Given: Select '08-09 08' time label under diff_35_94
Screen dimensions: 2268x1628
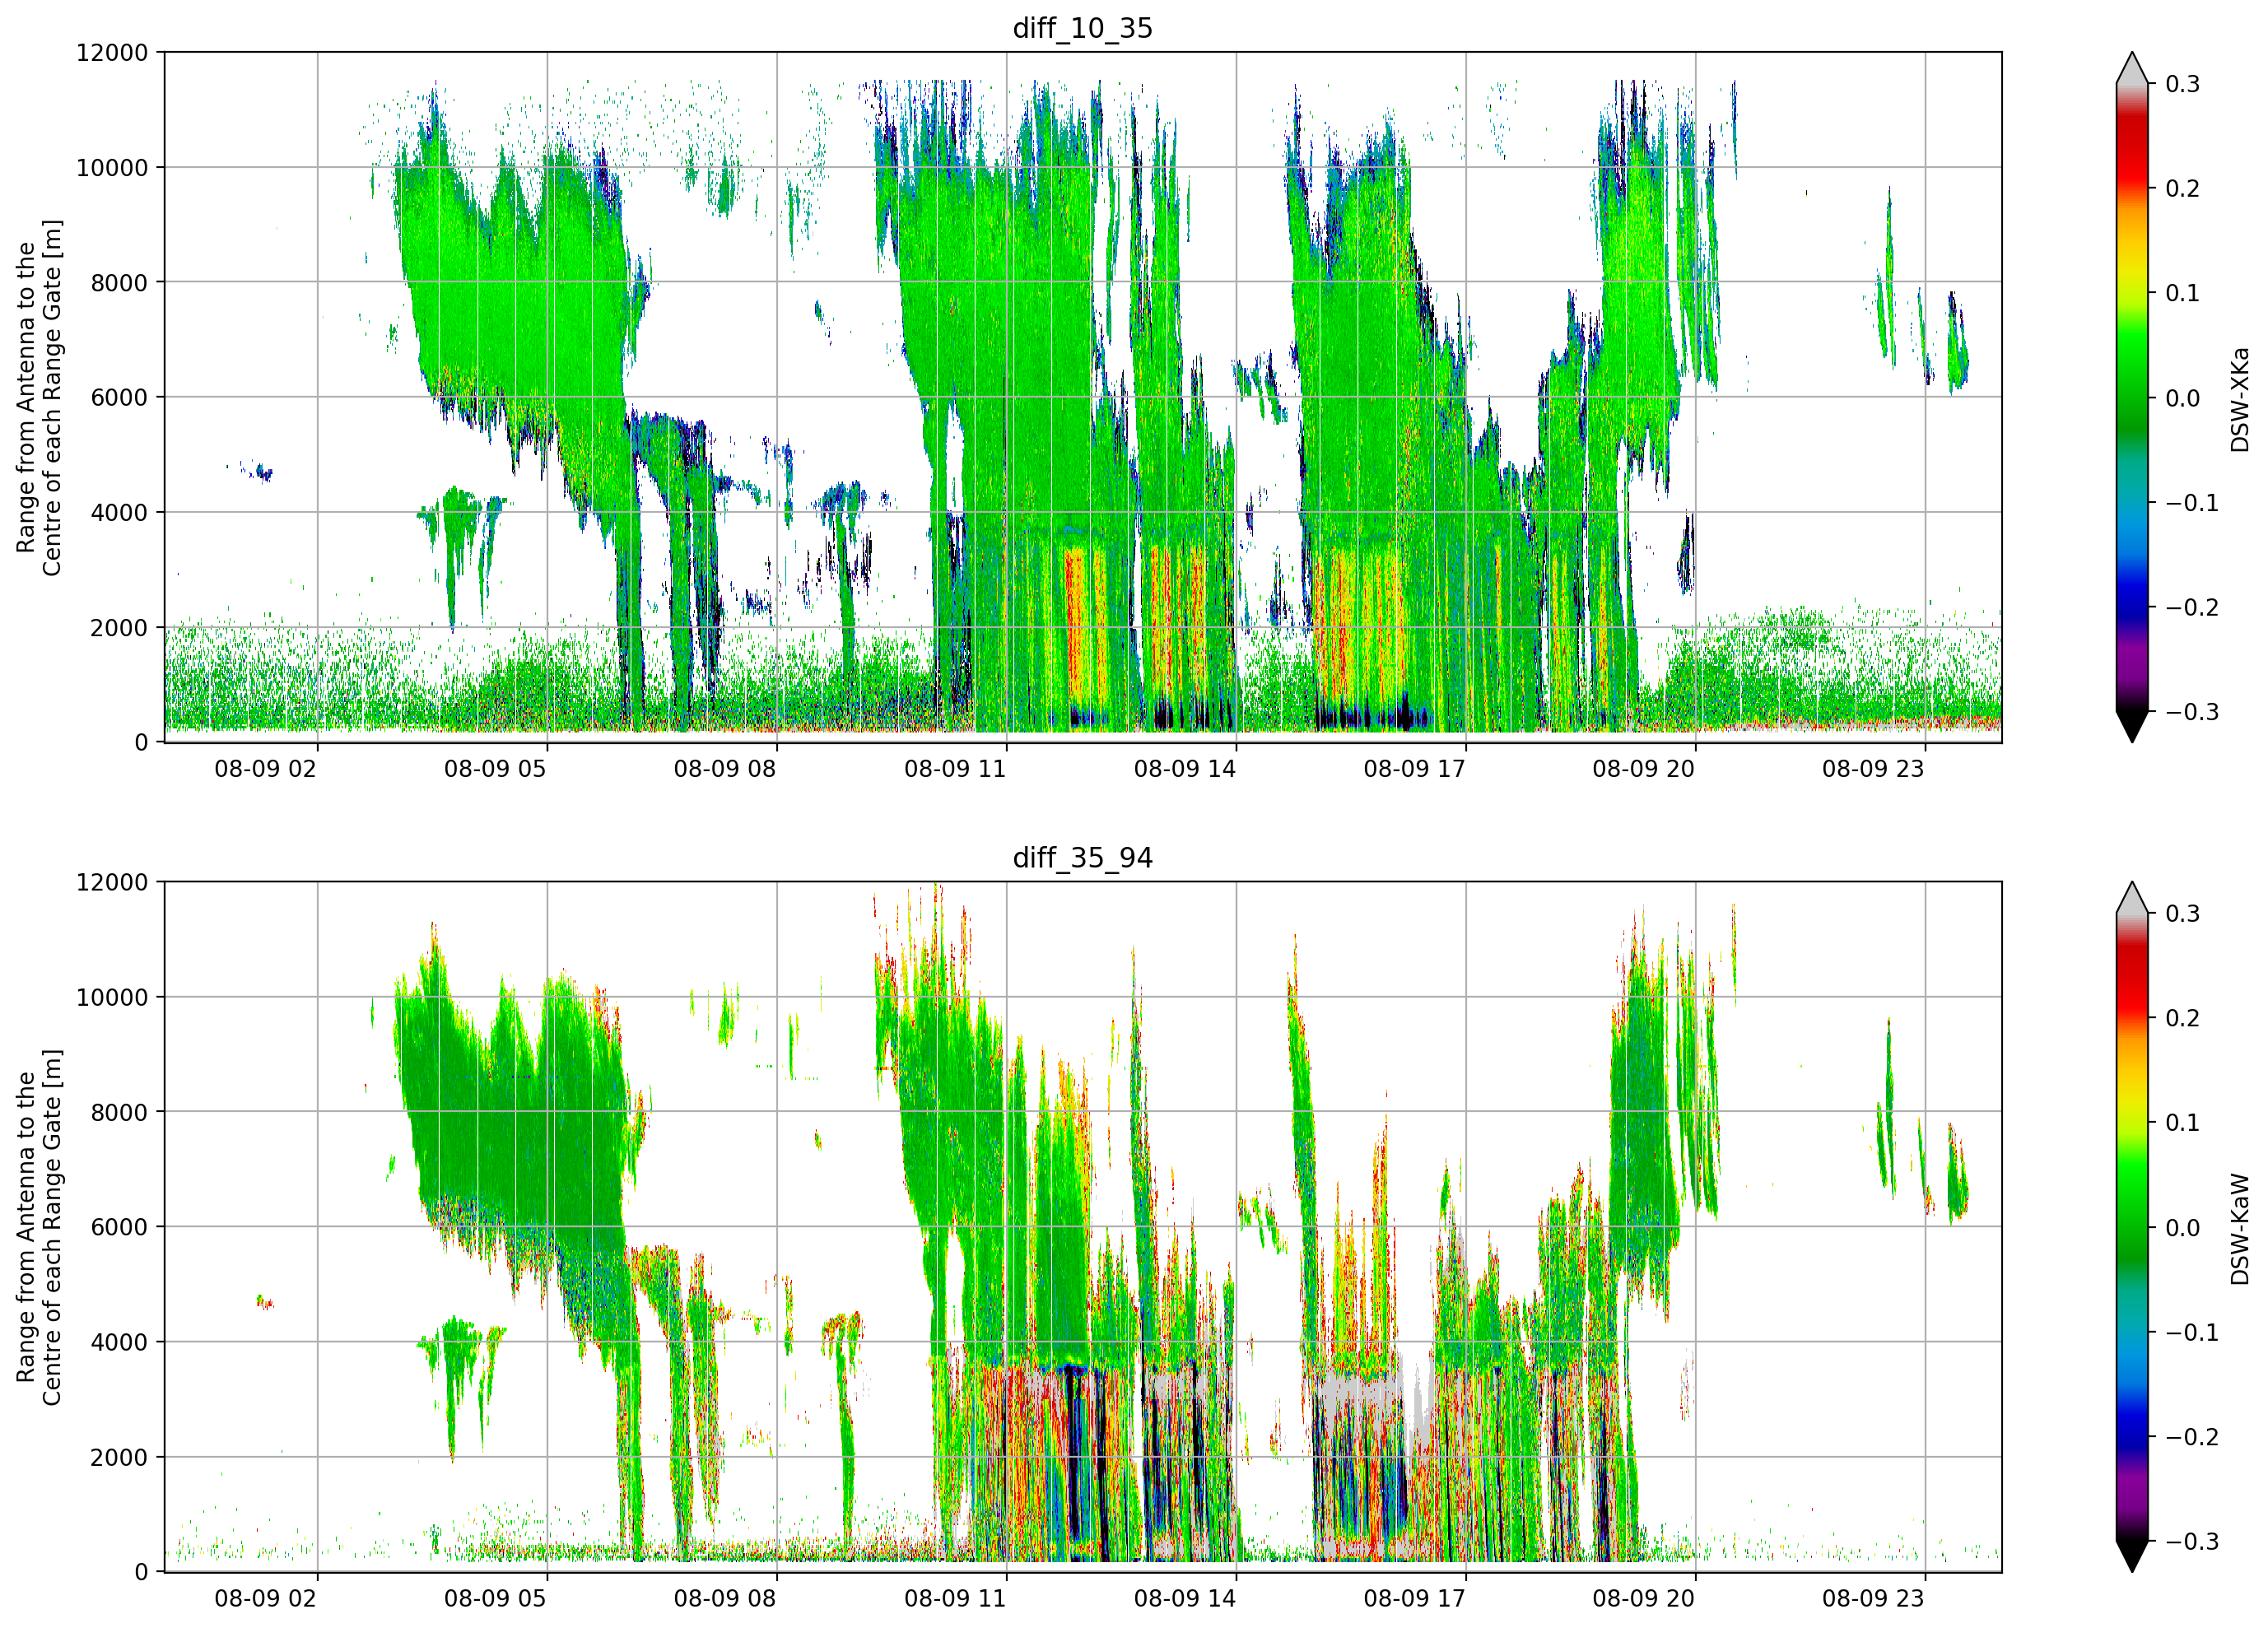Looking at the screenshot, I should point(725,1599).
